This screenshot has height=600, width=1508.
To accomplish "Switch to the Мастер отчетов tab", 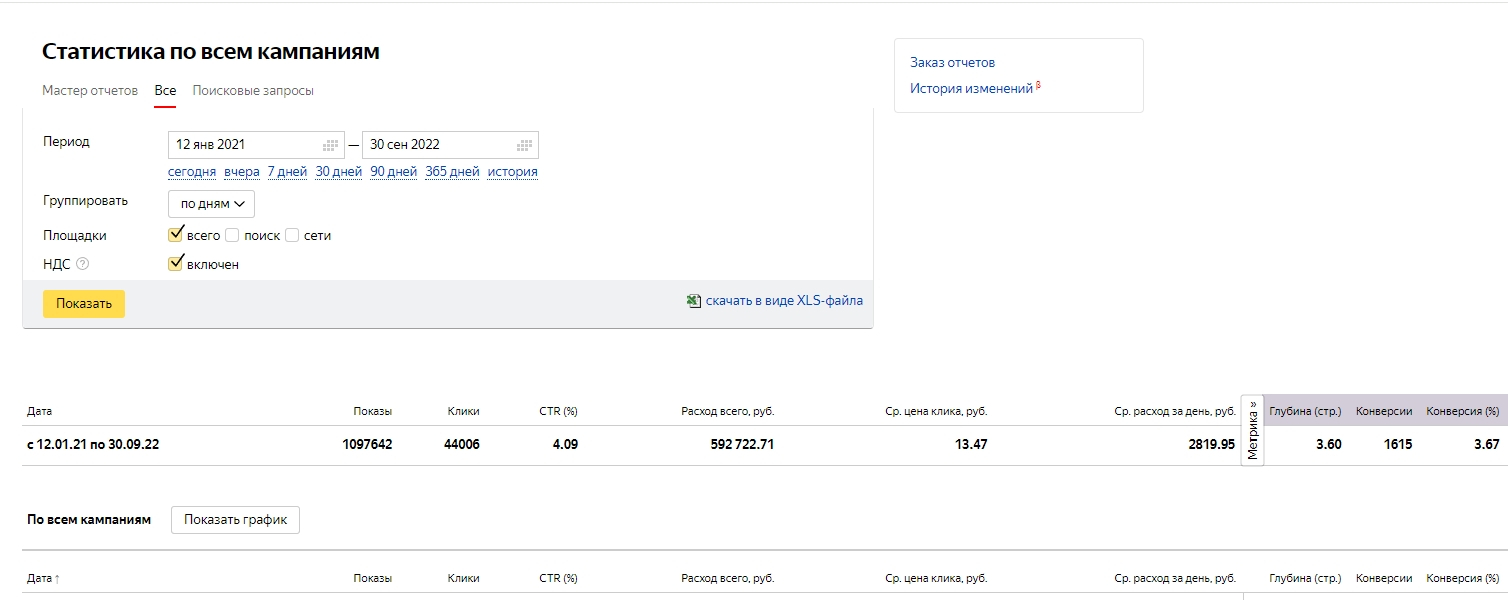I will 90,91.
